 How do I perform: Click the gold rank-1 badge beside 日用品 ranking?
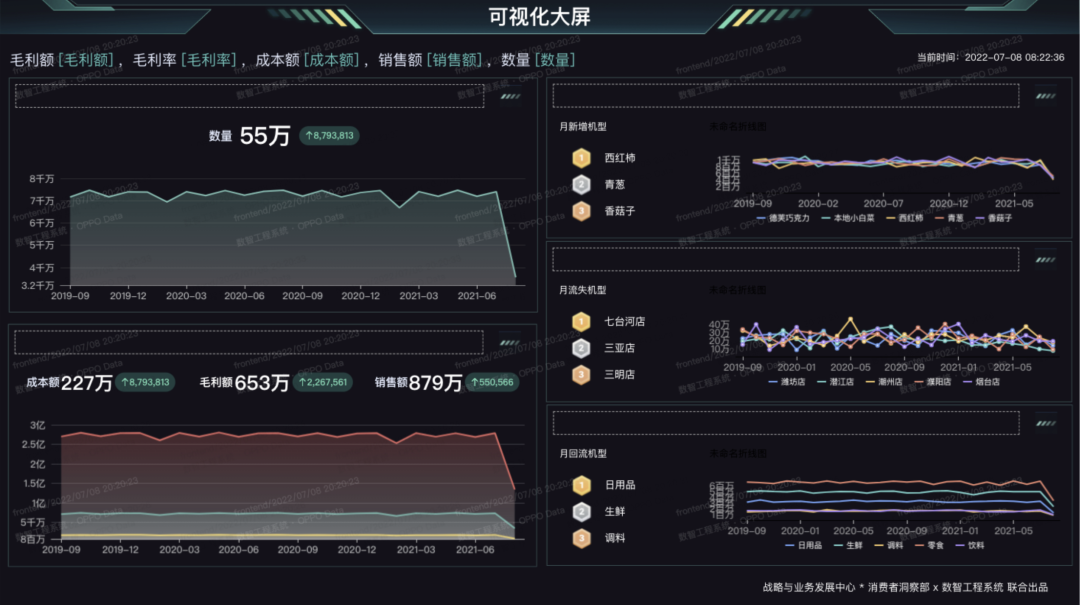pyautogui.click(x=581, y=485)
